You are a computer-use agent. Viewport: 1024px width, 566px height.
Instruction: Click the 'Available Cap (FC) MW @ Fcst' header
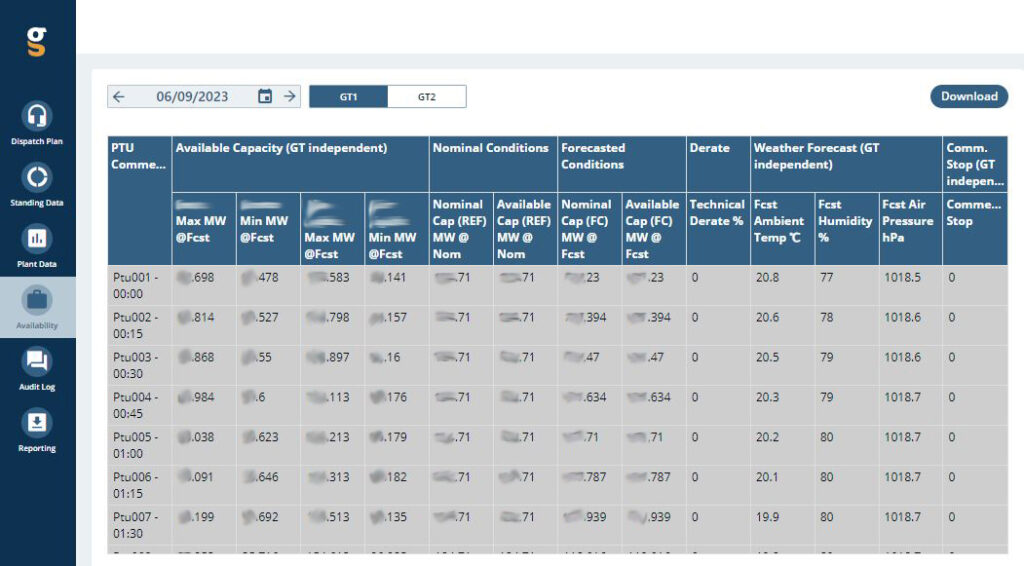tap(654, 228)
